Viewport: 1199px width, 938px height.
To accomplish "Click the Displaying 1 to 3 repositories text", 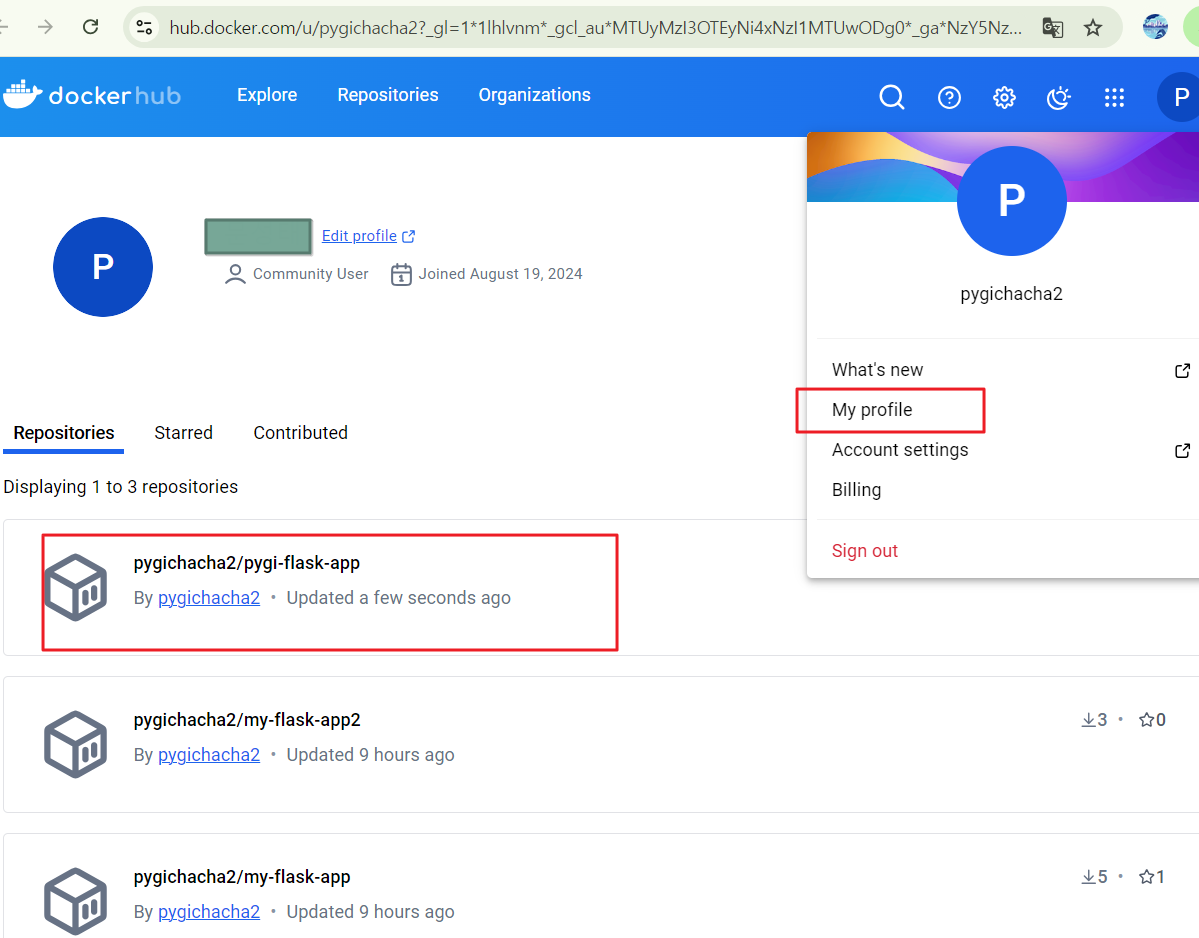I will (x=121, y=487).
